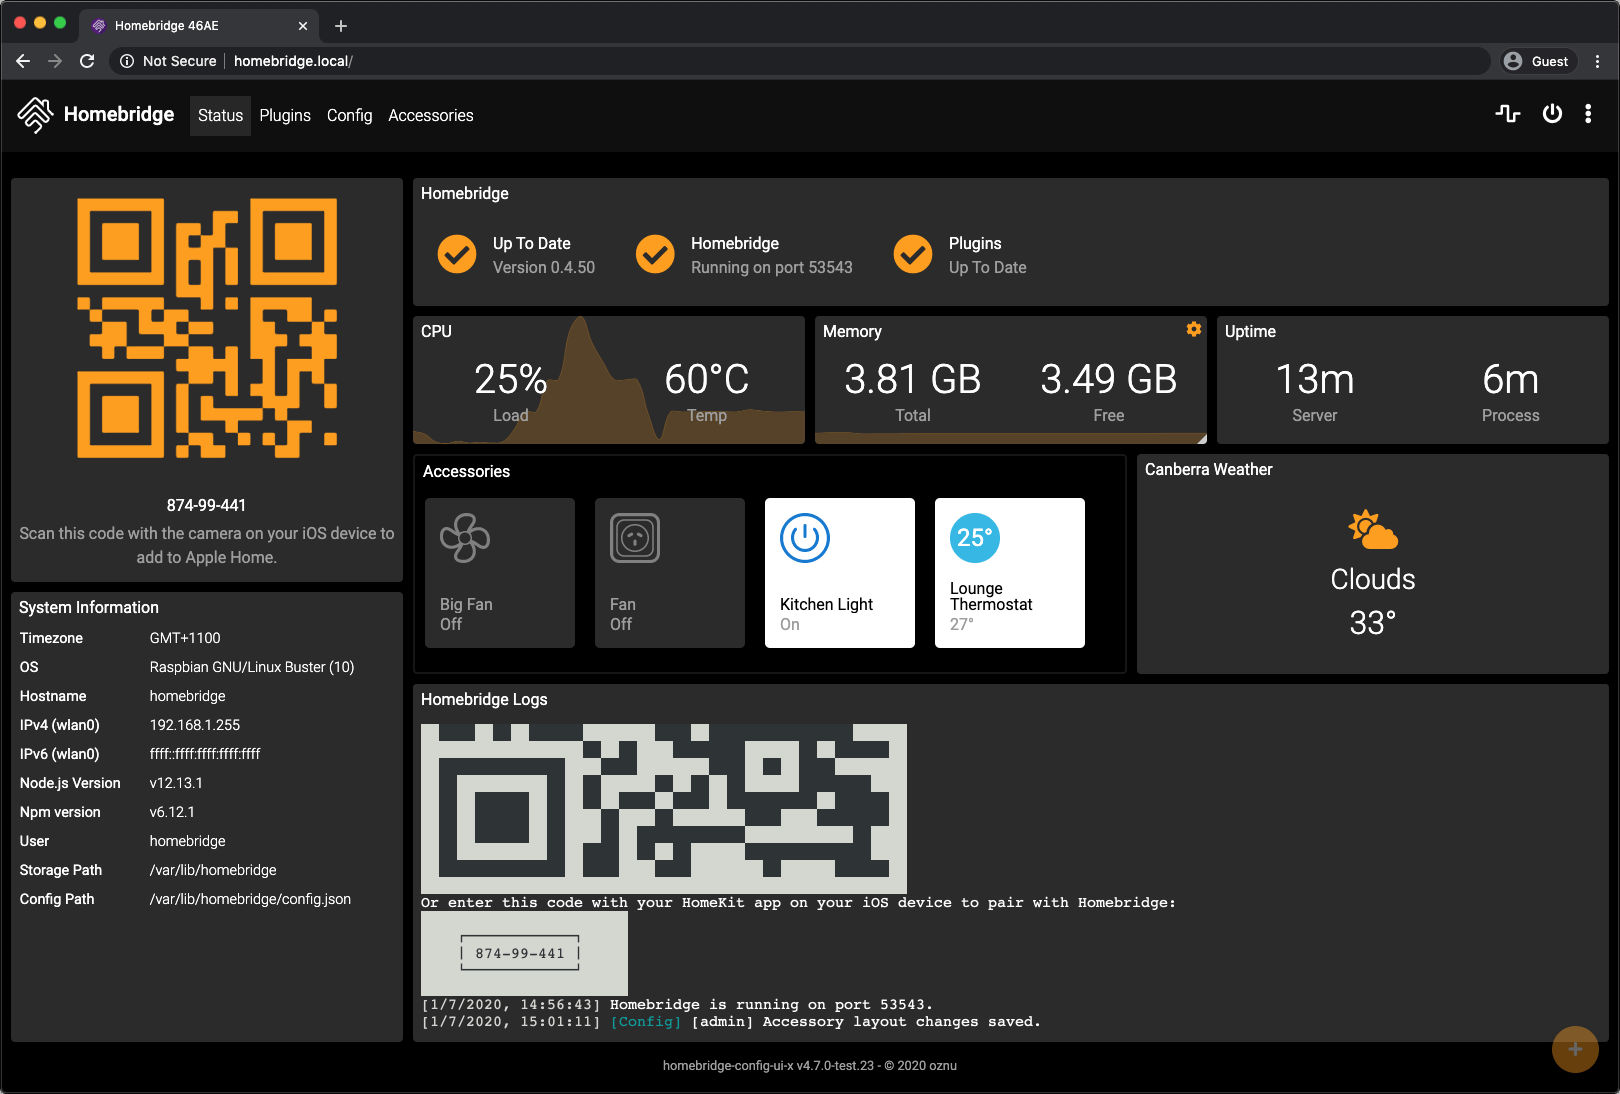Toggle the Fan outlet accessory
This screenshot has width=1620, height=1094.
670,573
